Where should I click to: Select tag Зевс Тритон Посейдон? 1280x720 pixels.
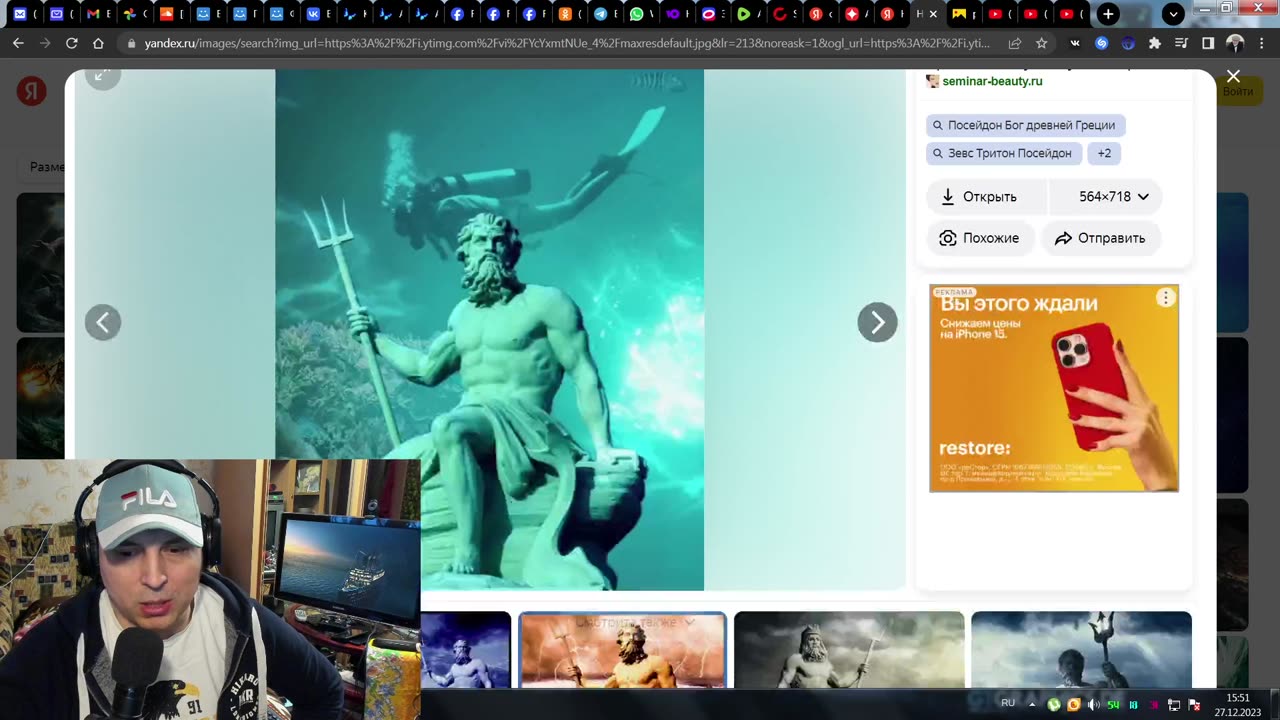1004,153
